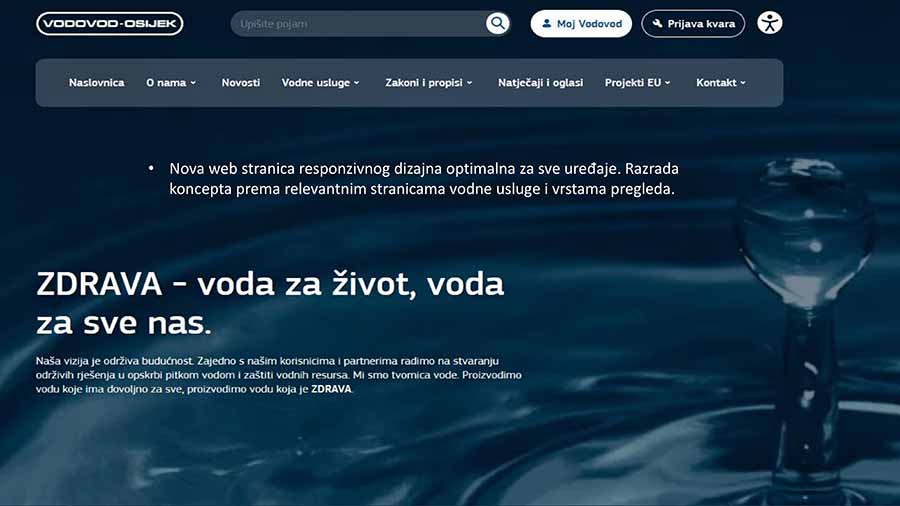Click the magnifying glass search icon
Viewport: 900px width, 506px height.
coord(498,24)
